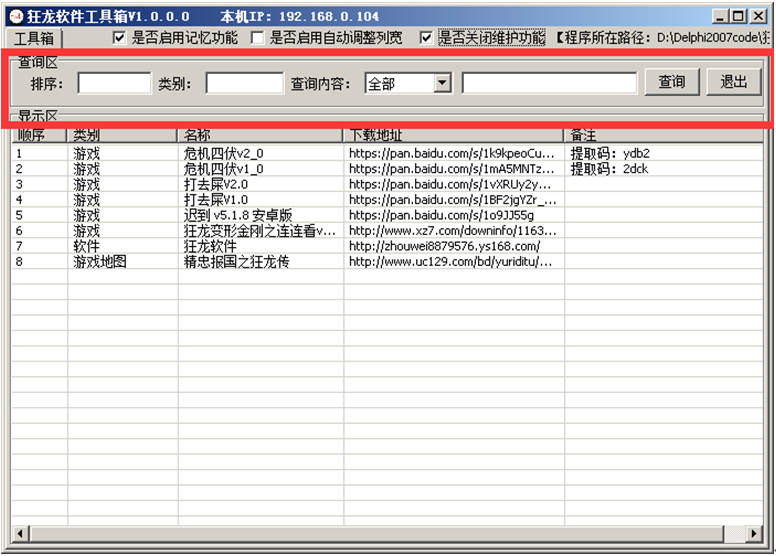Click the www.uc129.com address cell

pyautogui.click(x=454, y=261)
